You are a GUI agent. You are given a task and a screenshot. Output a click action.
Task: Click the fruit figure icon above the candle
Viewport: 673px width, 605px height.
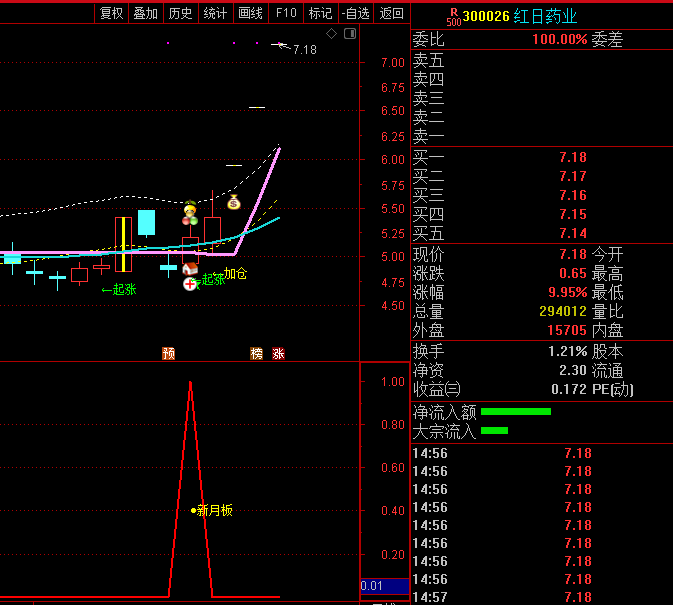click(x=190, y=213)
